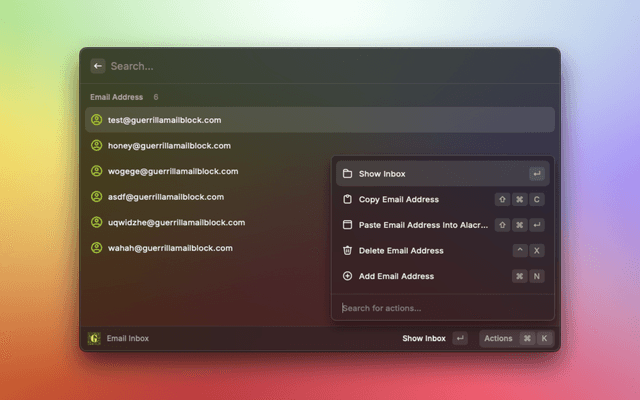Click the avatar icon beside test@guerrillamailblock.com
Image resolution: width=640 pixels, height=400 pixels.
click(97, 120)
